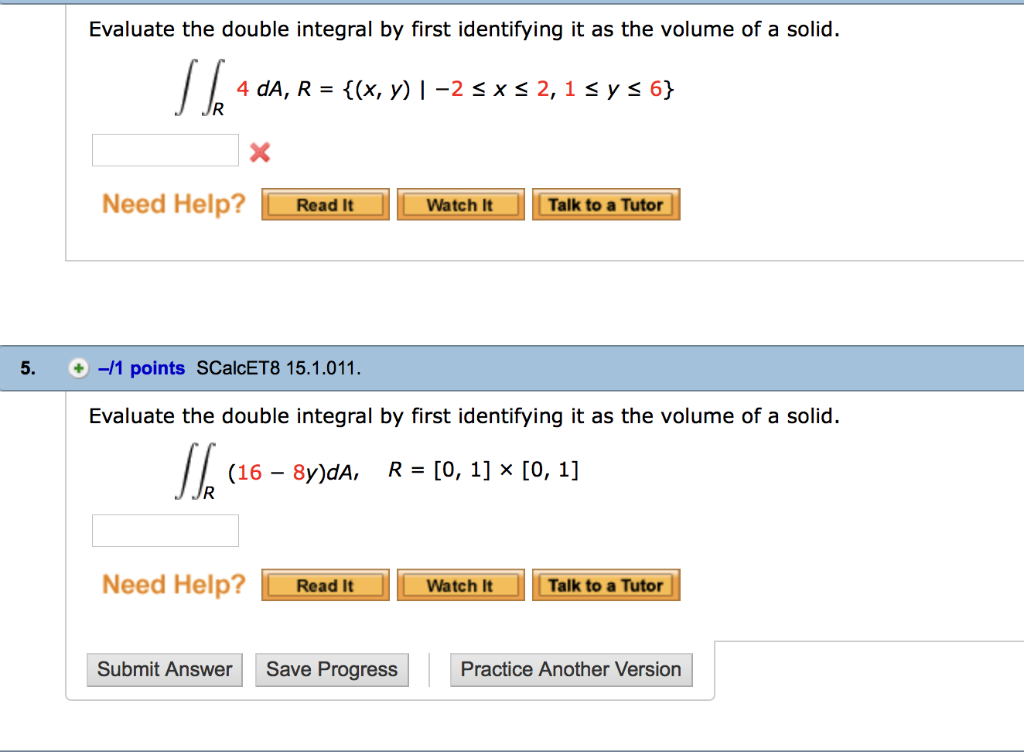Click the green plus icon beside question 5

(x=78, y=368)
